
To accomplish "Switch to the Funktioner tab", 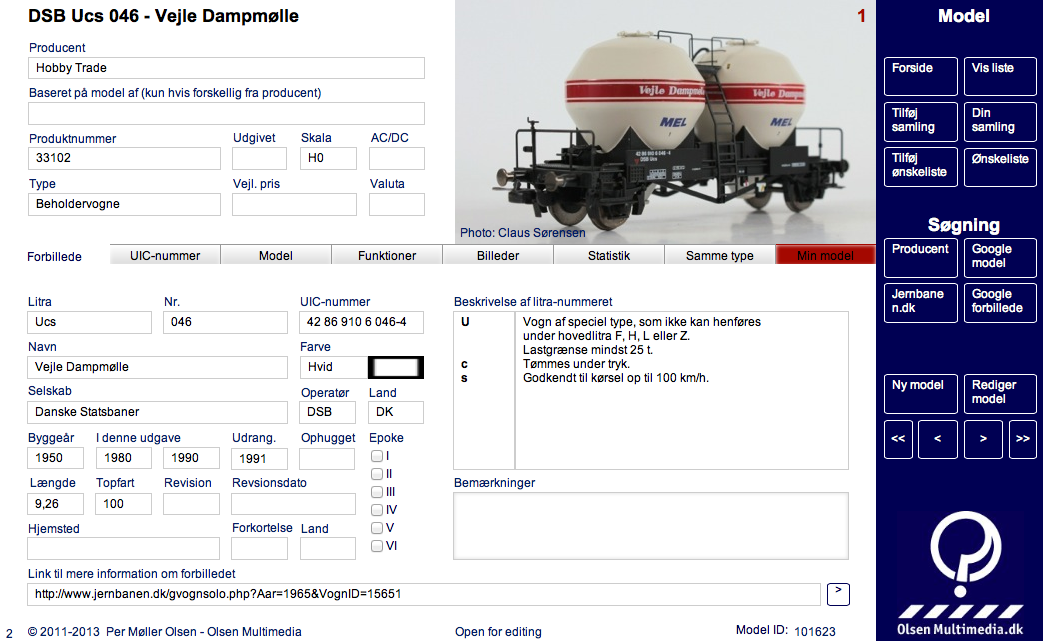I will coord(387,255).
